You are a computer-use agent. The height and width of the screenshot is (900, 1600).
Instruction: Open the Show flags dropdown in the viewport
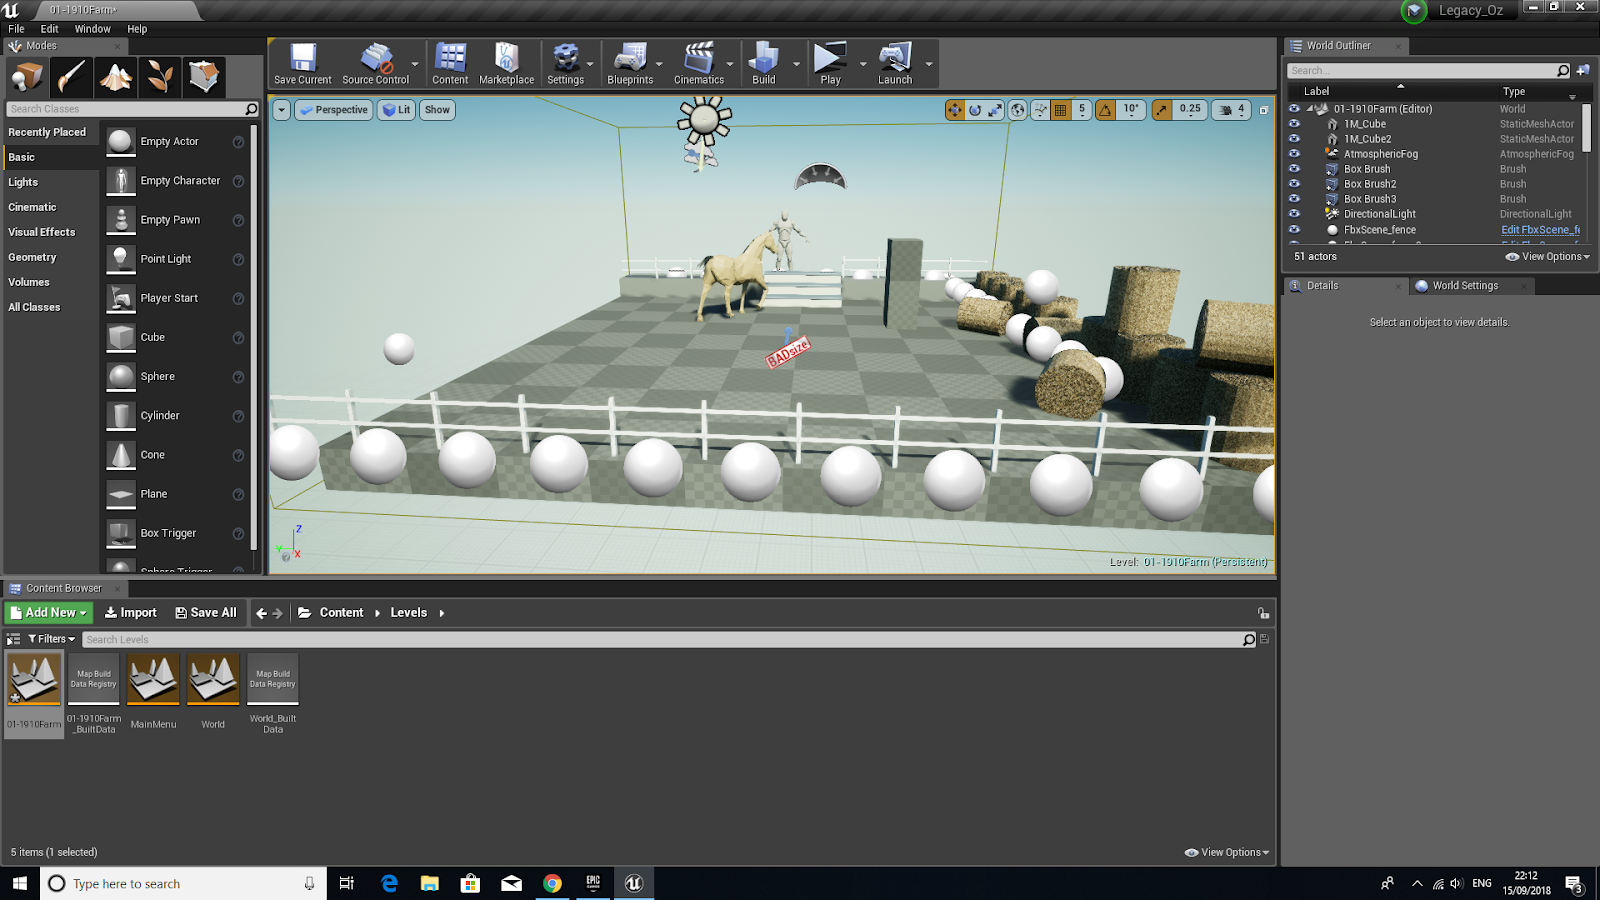pos(437,110)
